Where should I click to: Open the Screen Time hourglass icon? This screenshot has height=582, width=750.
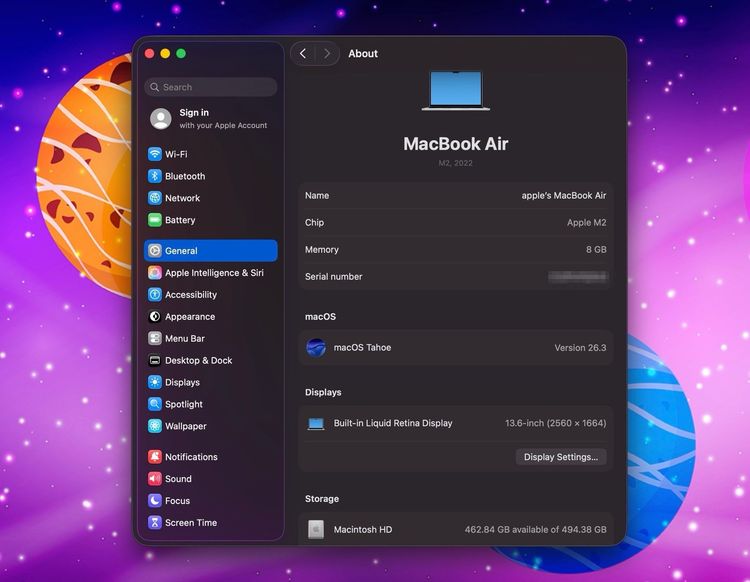tap(154, 523)
